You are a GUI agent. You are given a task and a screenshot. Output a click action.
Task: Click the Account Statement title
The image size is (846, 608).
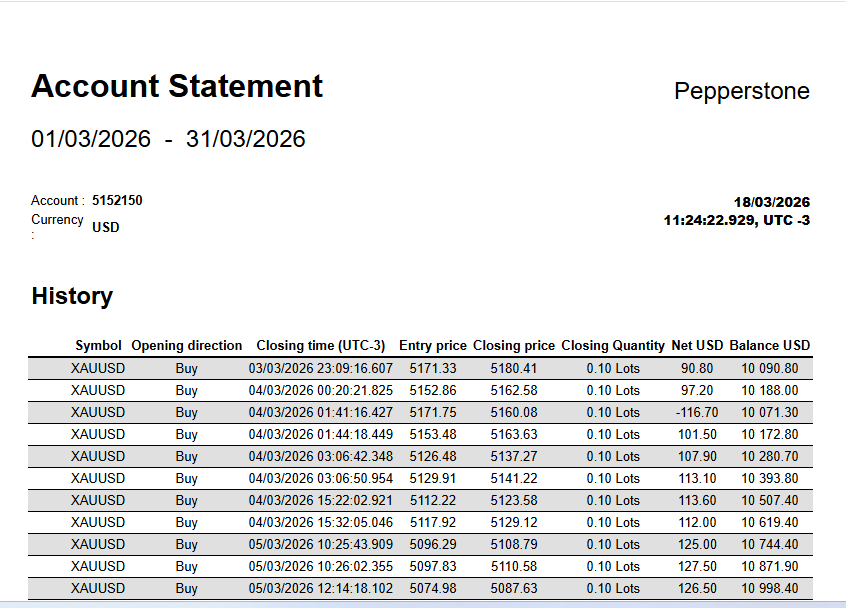(177, 87)
